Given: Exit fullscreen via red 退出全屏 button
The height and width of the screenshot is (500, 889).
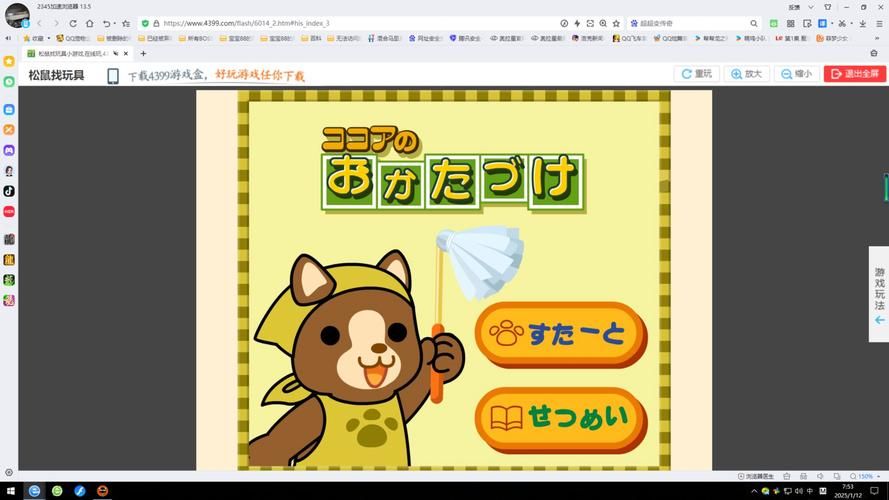Looking at the screenshot, I should tap(854, 74).
